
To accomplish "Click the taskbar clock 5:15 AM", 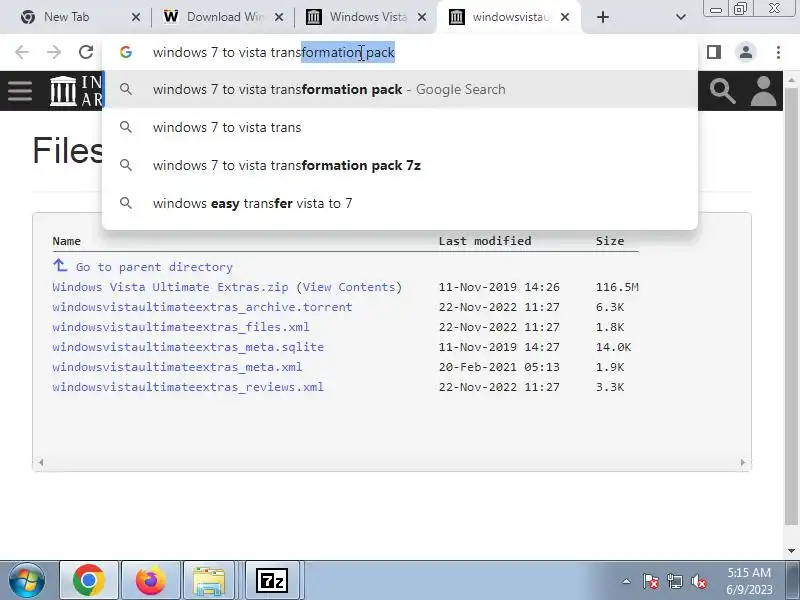I will (749, 572).
